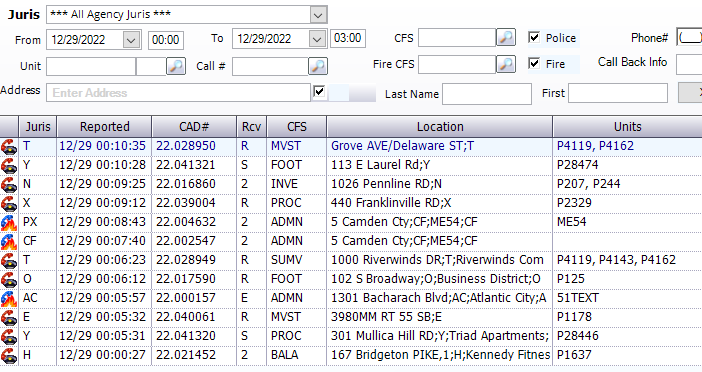Sort by the CAD# column header

(x=194, y=127)
